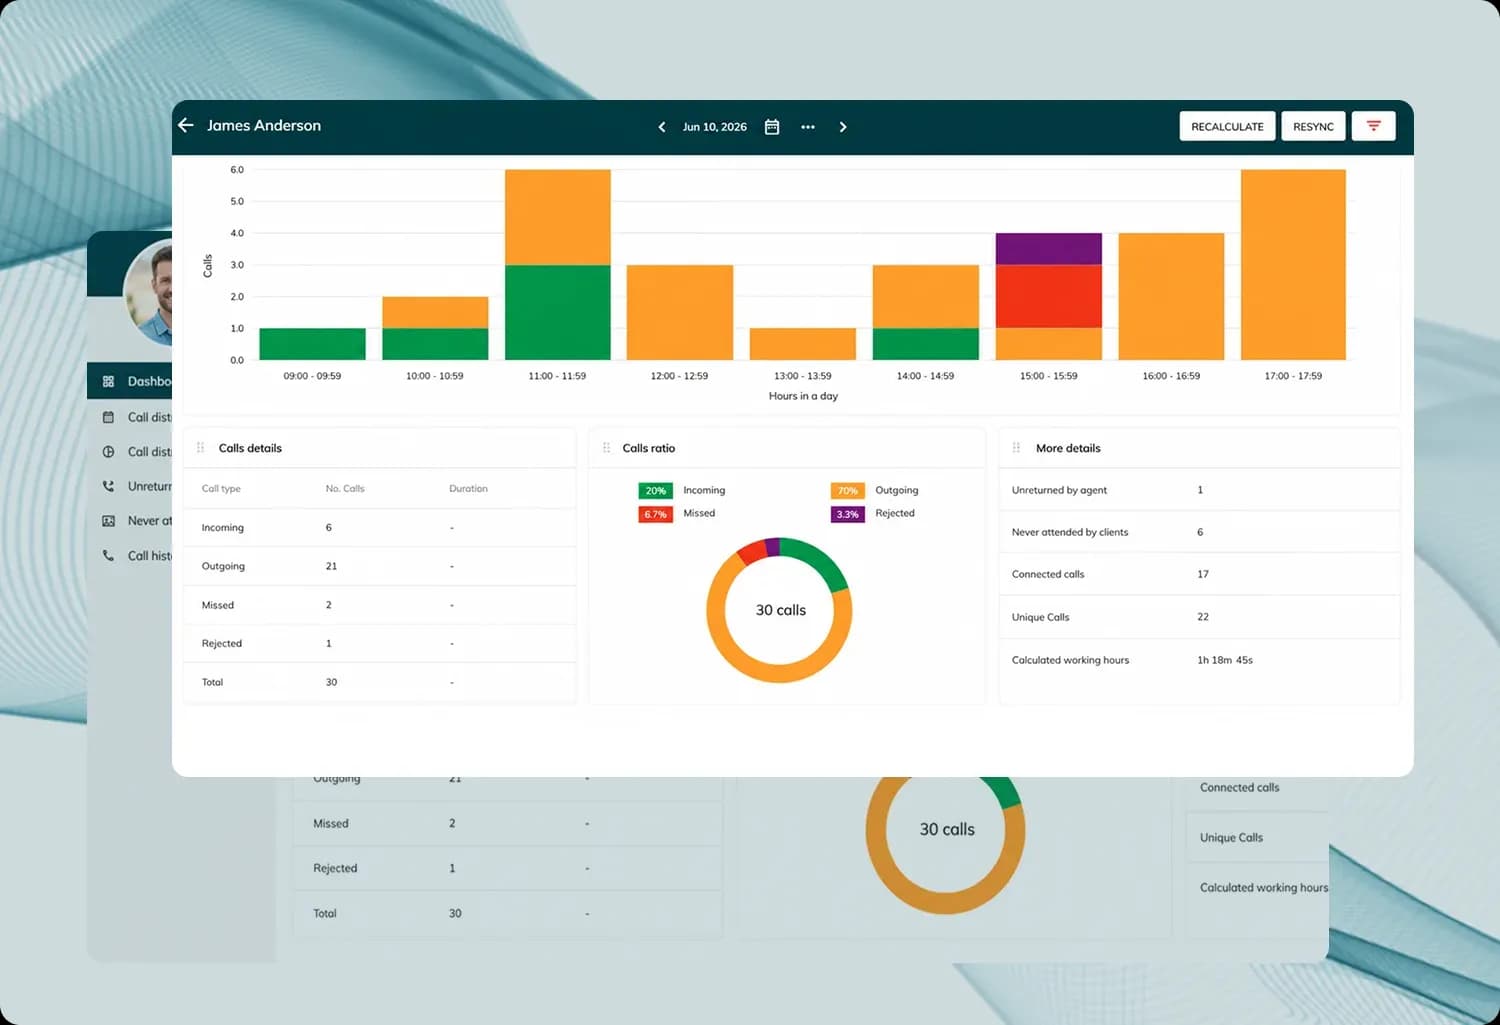Select Unreturned by agent row

[1199, 490]
